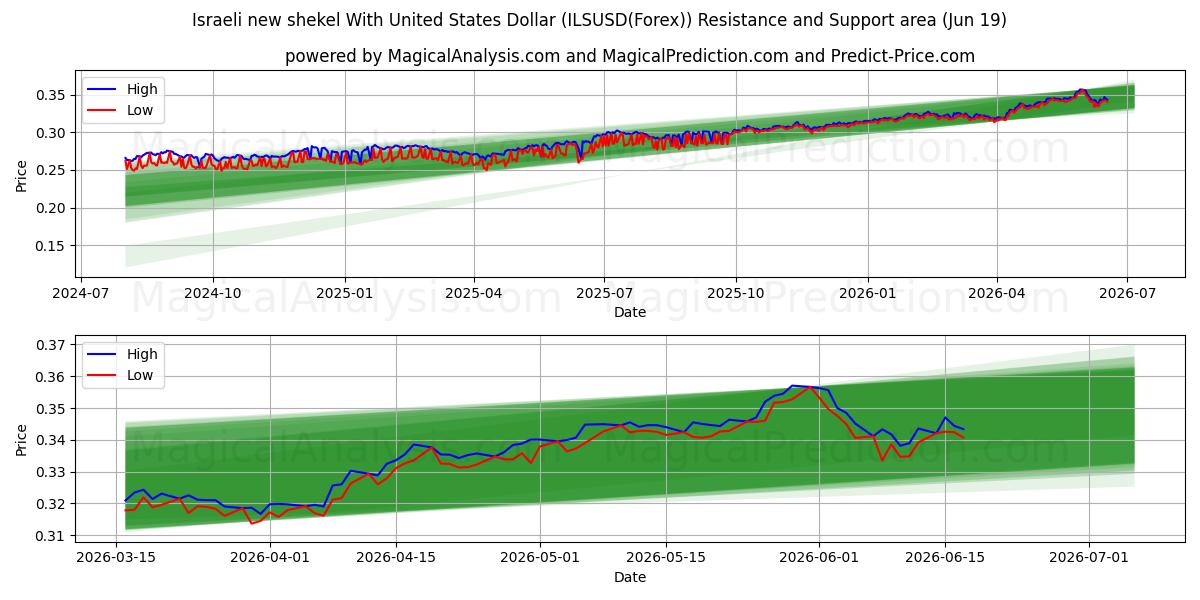Click the 2026-04-15 x-axis label
Screen dimensions: 1200x600
(396, 558)
